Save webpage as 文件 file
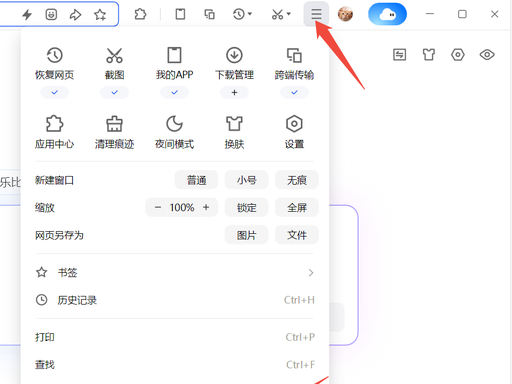Viewport: 512px width, 384px height. click(x=297, y=235)
